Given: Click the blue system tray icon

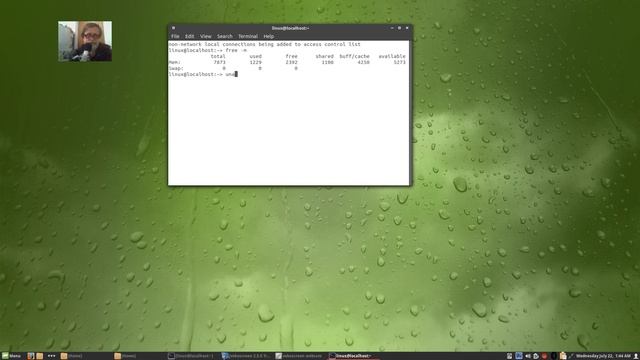Looking at the screenshot, I should [x=519, y=356].
